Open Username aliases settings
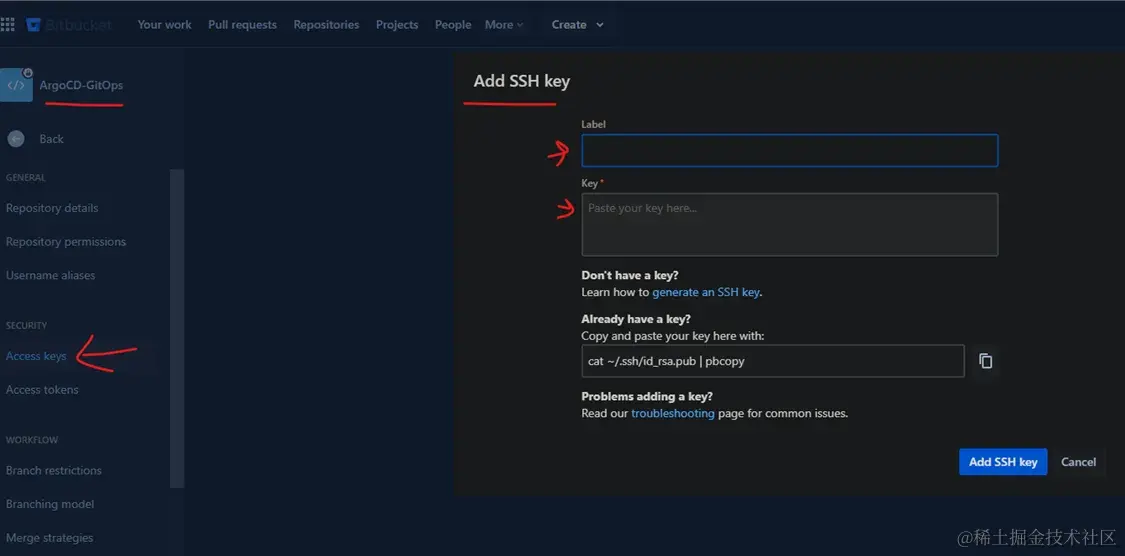 coord(50,275)
